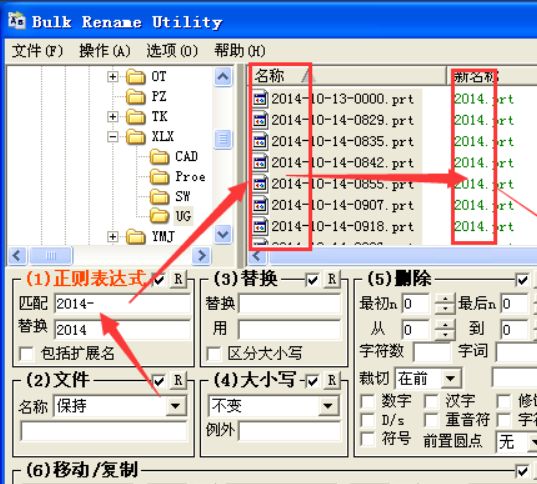Viewport: 537px width, 484px height.
Task: Select the OT folder icon
Action: tap(136, 77)
